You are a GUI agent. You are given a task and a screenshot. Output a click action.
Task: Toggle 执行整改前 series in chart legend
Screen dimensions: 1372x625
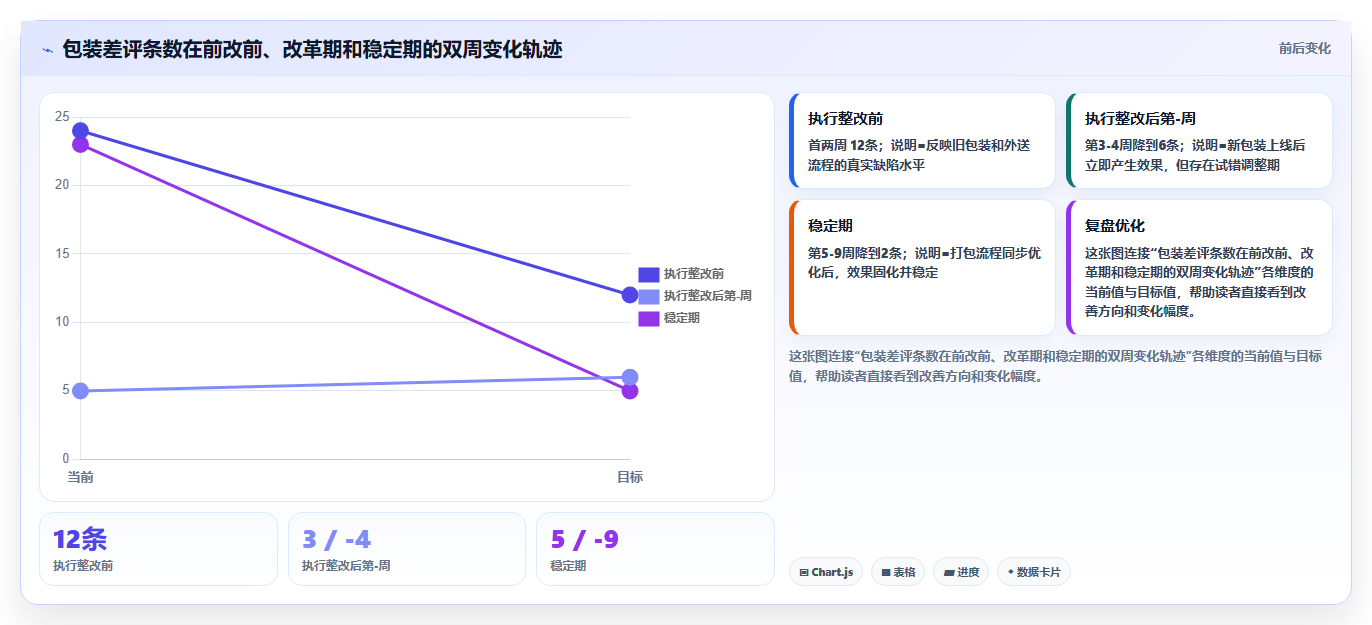(681, 274)
